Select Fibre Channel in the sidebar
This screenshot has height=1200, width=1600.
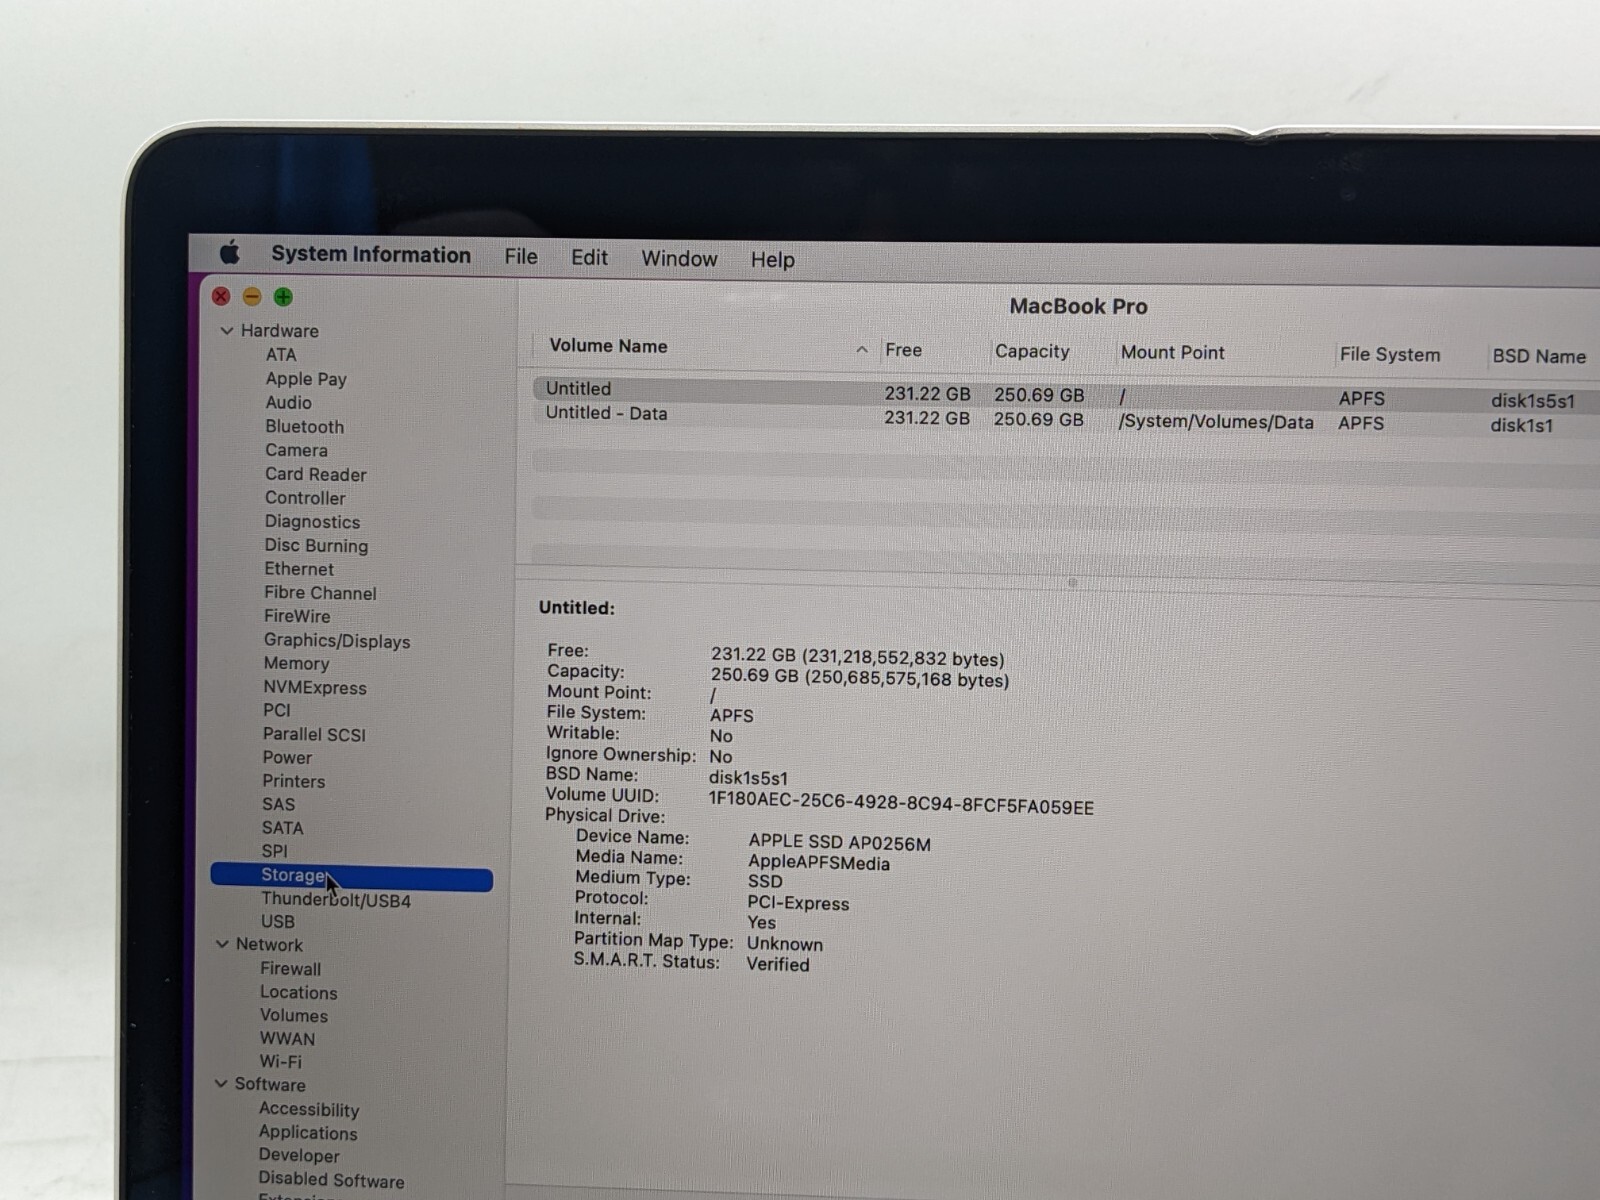pyautogui.click(x=320, y=593)
